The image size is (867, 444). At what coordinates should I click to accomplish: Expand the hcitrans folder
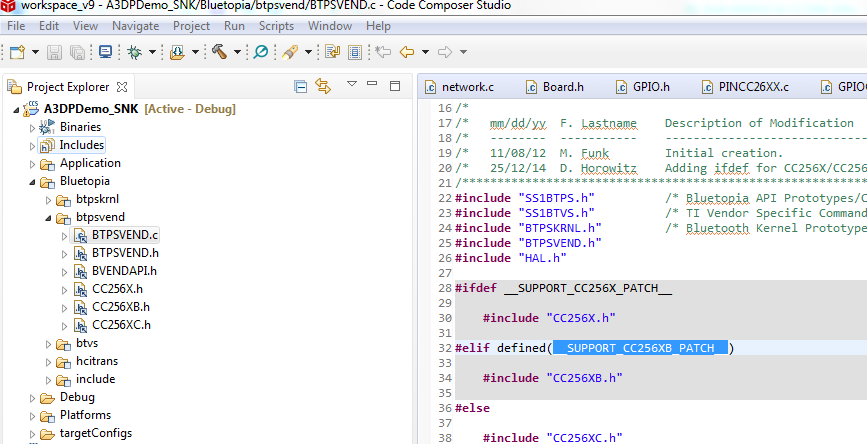pyautogui.click(x=48, y=363)
